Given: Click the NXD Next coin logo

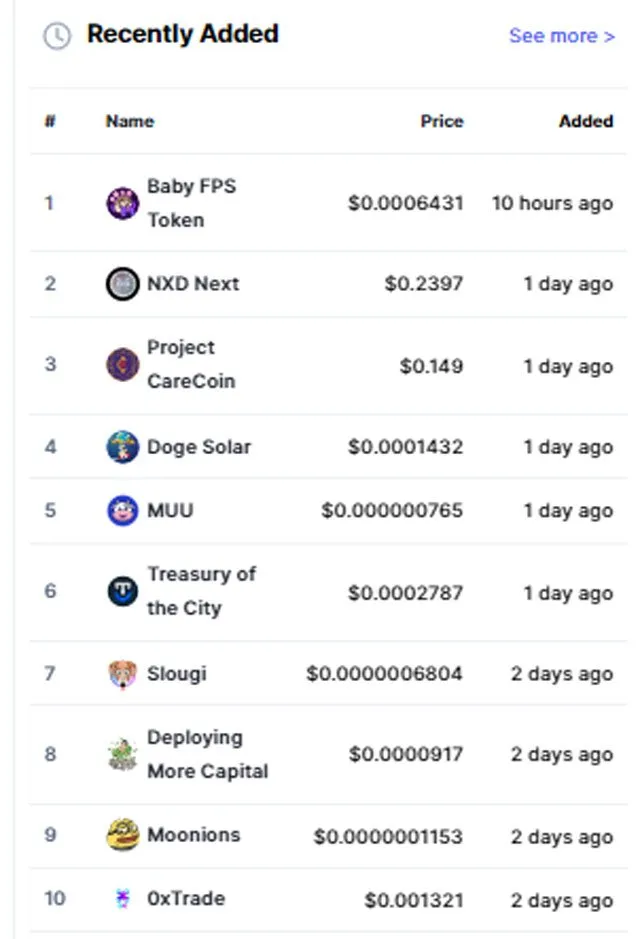Looking at the screenshot, I should coord(123,283).
